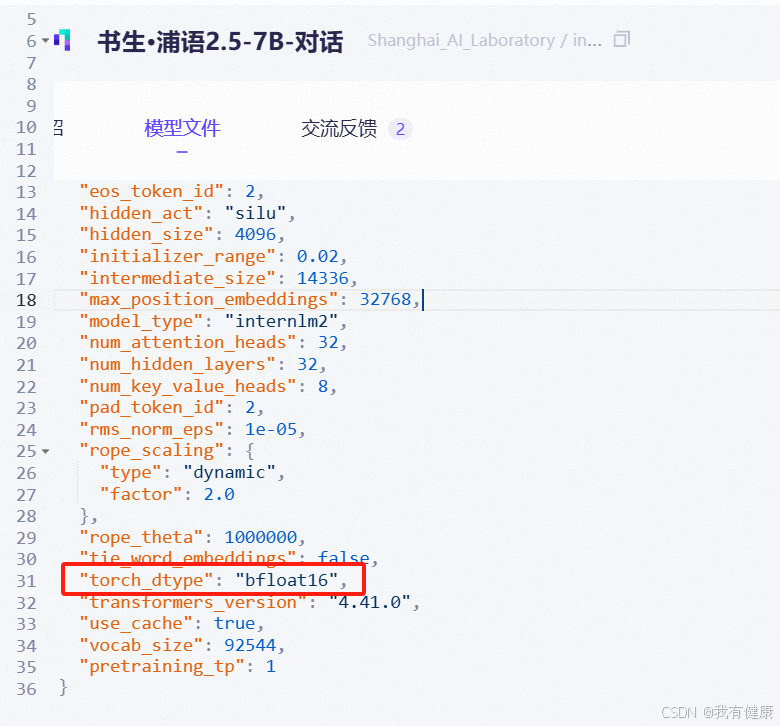Open the Shanghai_AI_Laboratory repository path link
This screenshot has width=780, height=726.
point(485,40)
